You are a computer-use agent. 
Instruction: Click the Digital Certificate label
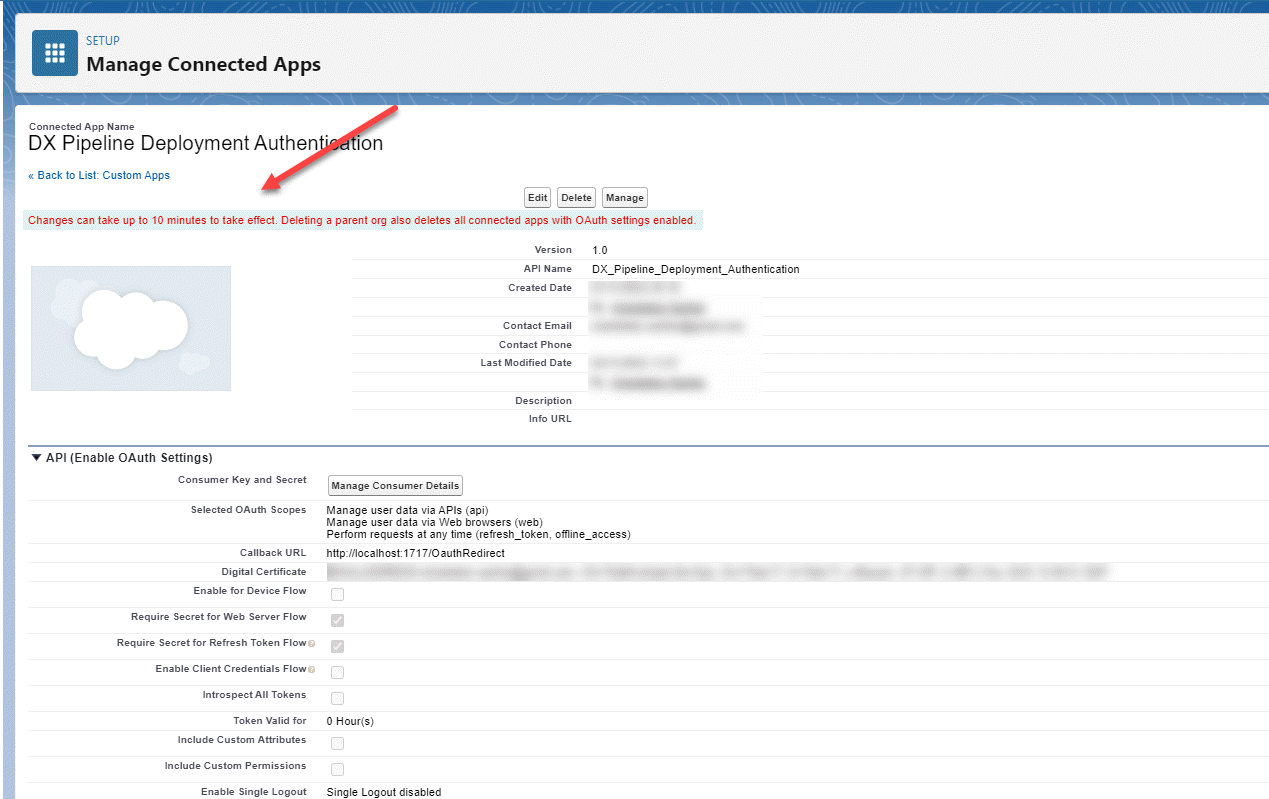pos(264,572)
